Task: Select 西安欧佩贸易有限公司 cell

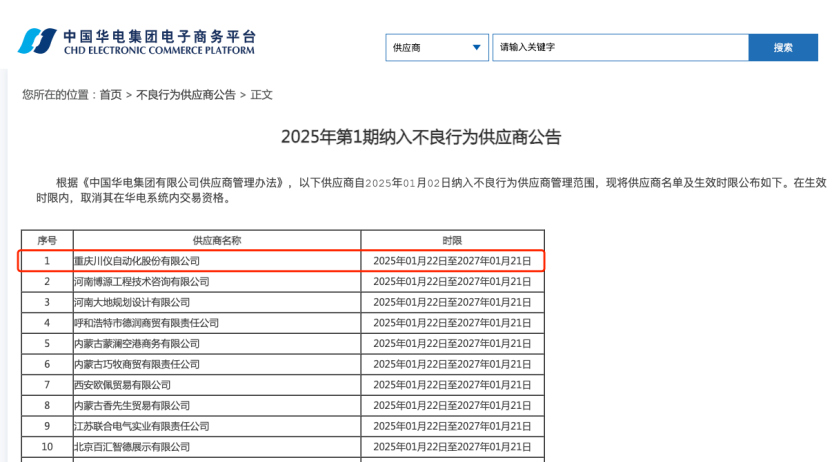Action: [x=216, y=385]
